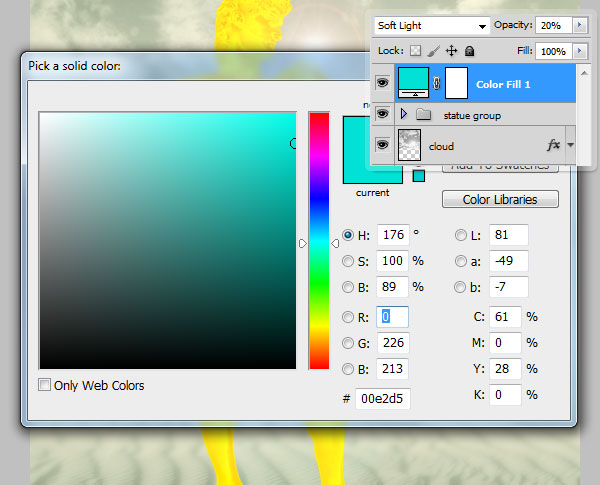Select the L lightness radio button
Image resolution: width=600 pixels, height=485 pixels.
coord(461,235)
